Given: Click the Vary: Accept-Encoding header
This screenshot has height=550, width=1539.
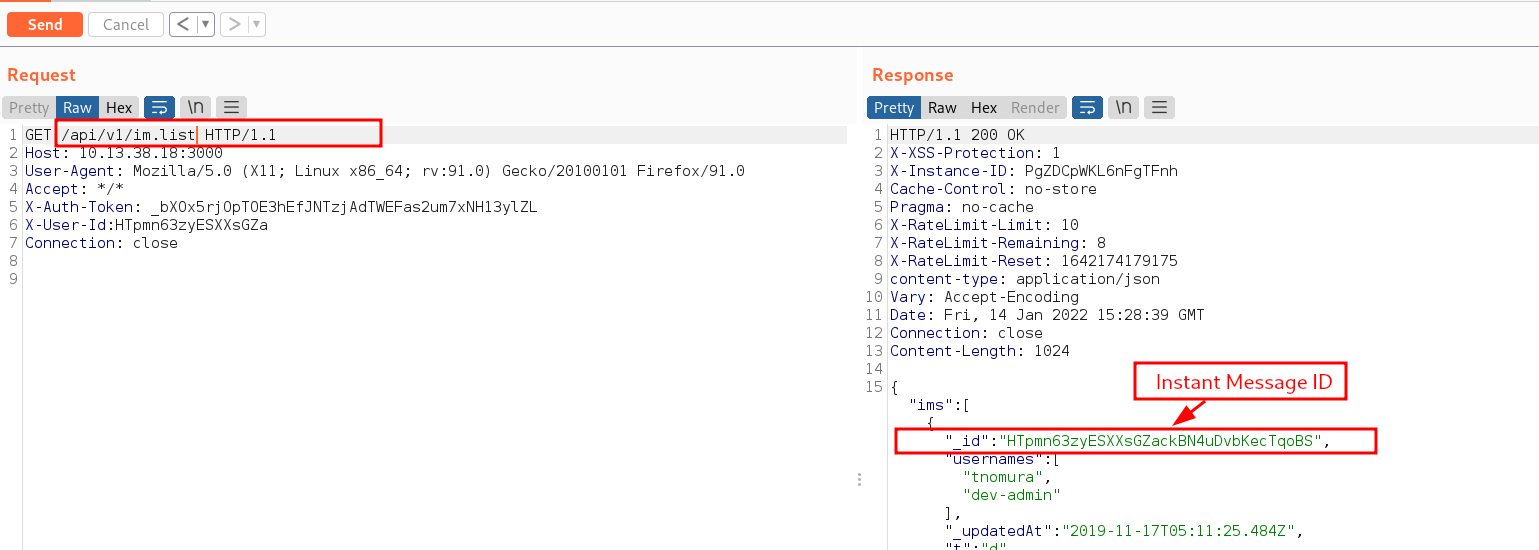Looking at the screenshot, I should point(984,297).
